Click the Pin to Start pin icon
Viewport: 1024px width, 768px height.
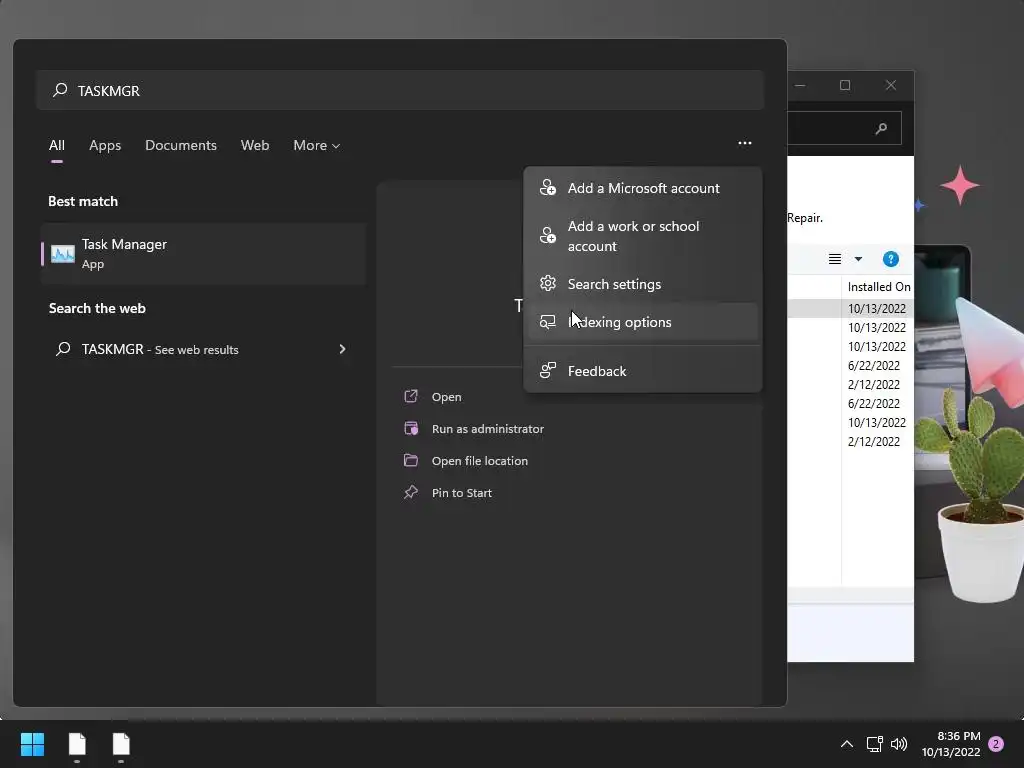click(x=411, y=492)
